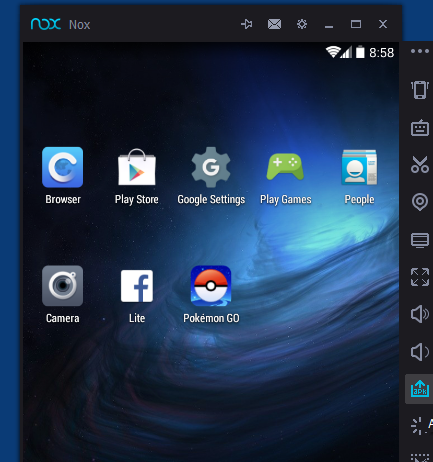433x462 pixels.
Task: Launch the Play Store app
Action: click(137, 167)
